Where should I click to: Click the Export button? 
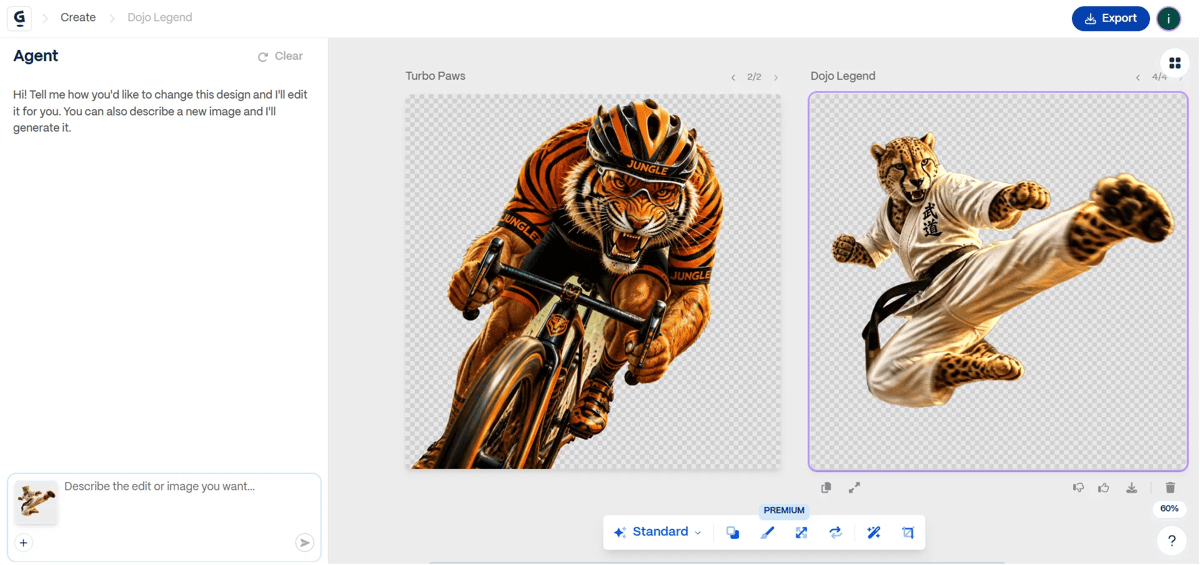pos(1110,18)
